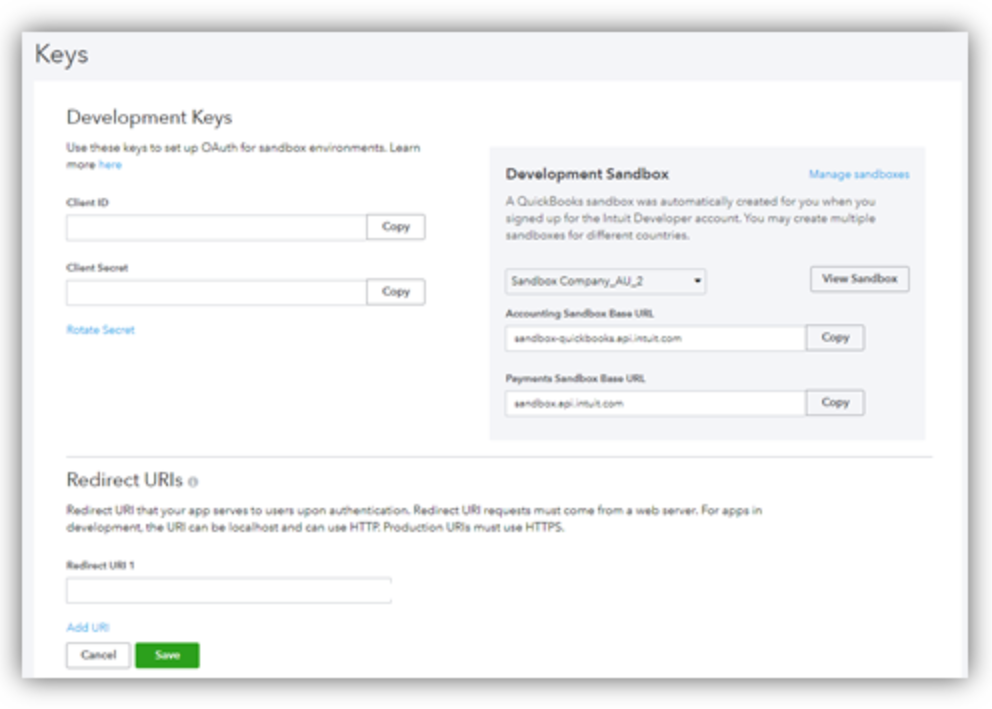Image resolution: width=992 pixels, height=709 pixels.
Task: Open the Manage sandboxes link
Action: 859,174
